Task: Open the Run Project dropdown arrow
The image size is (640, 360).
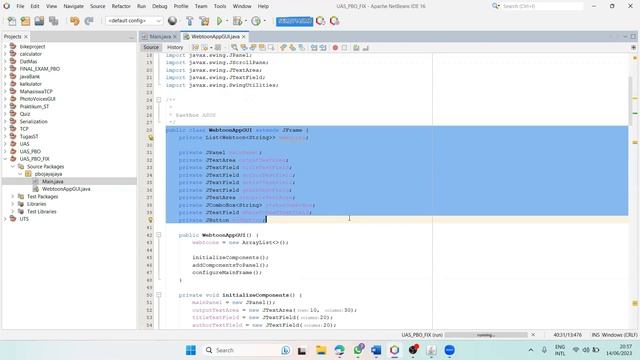Action: click(227, 21)
